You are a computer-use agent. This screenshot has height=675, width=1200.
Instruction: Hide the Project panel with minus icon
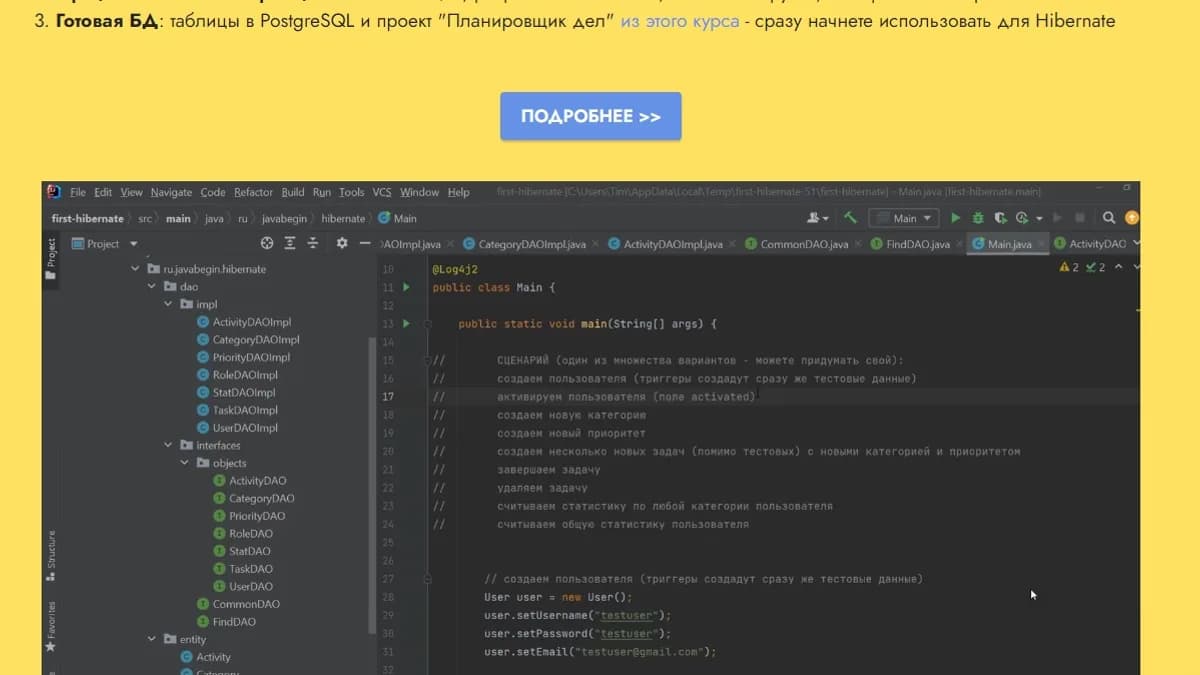(x=365, y=243)
